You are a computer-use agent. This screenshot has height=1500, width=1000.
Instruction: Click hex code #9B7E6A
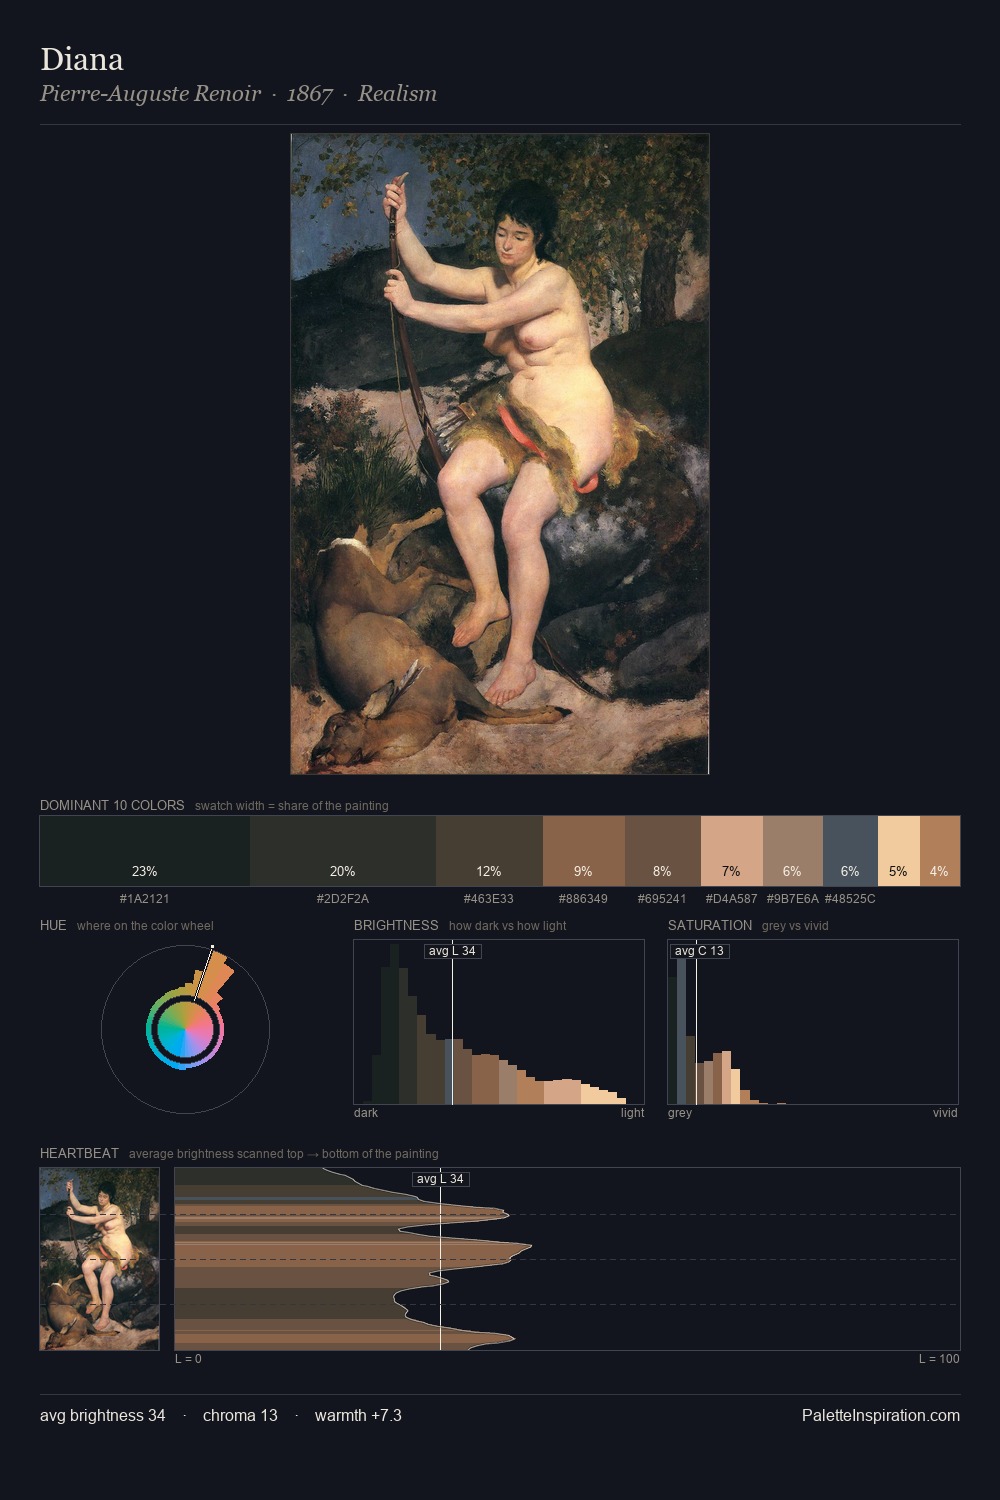click(792, 899)
